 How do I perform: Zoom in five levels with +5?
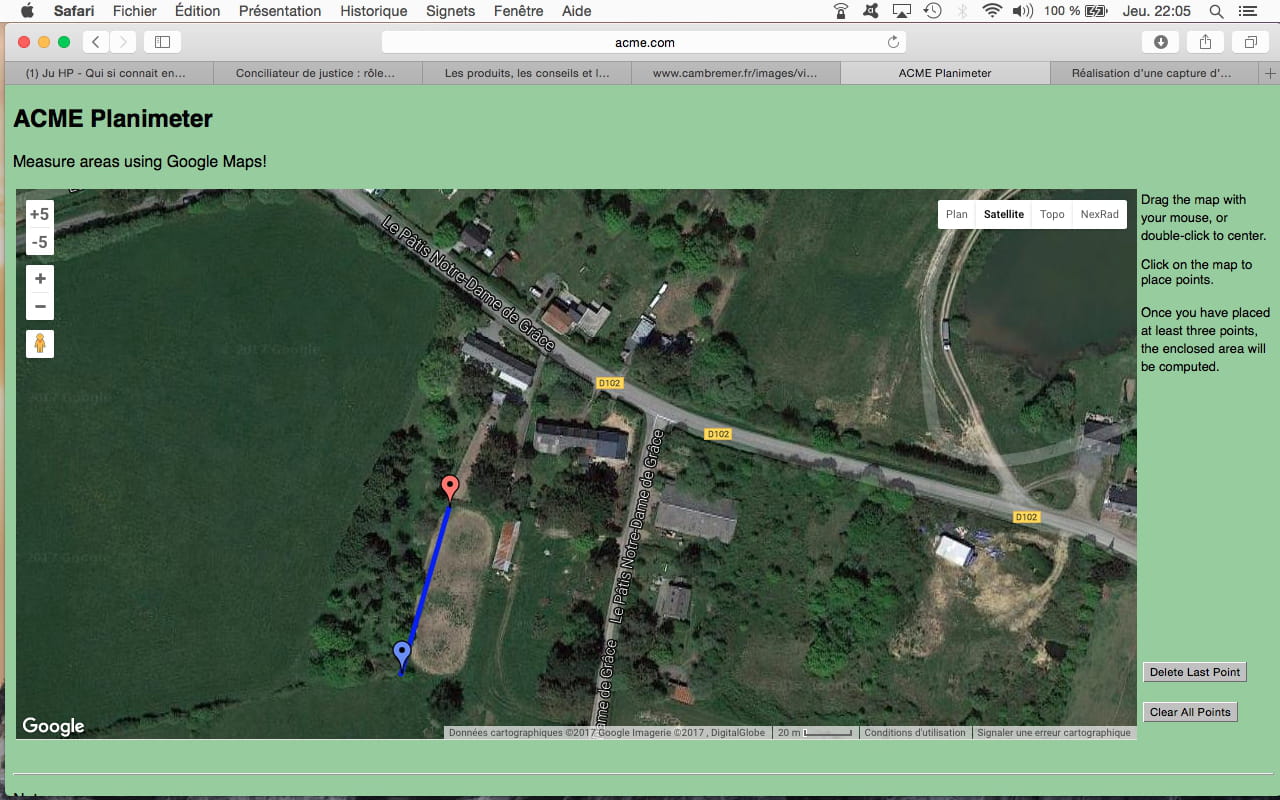(40, 214)
